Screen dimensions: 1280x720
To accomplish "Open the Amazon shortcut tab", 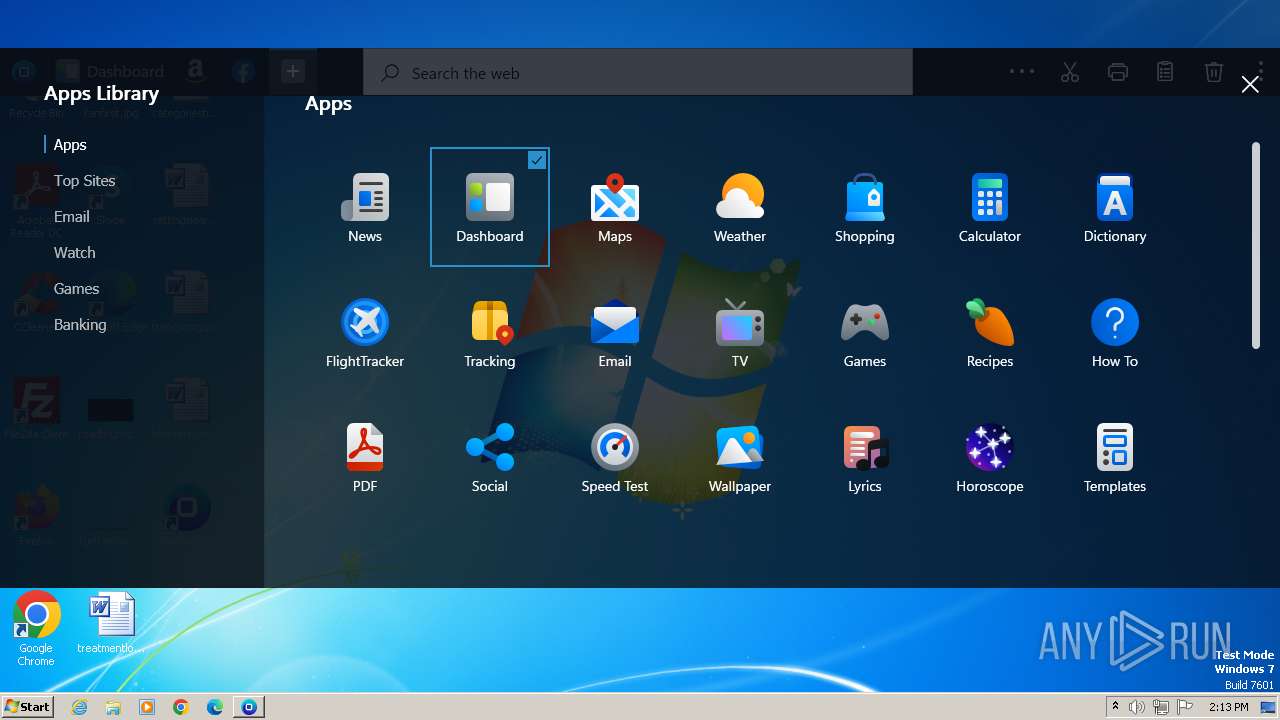I will (195, 71).
